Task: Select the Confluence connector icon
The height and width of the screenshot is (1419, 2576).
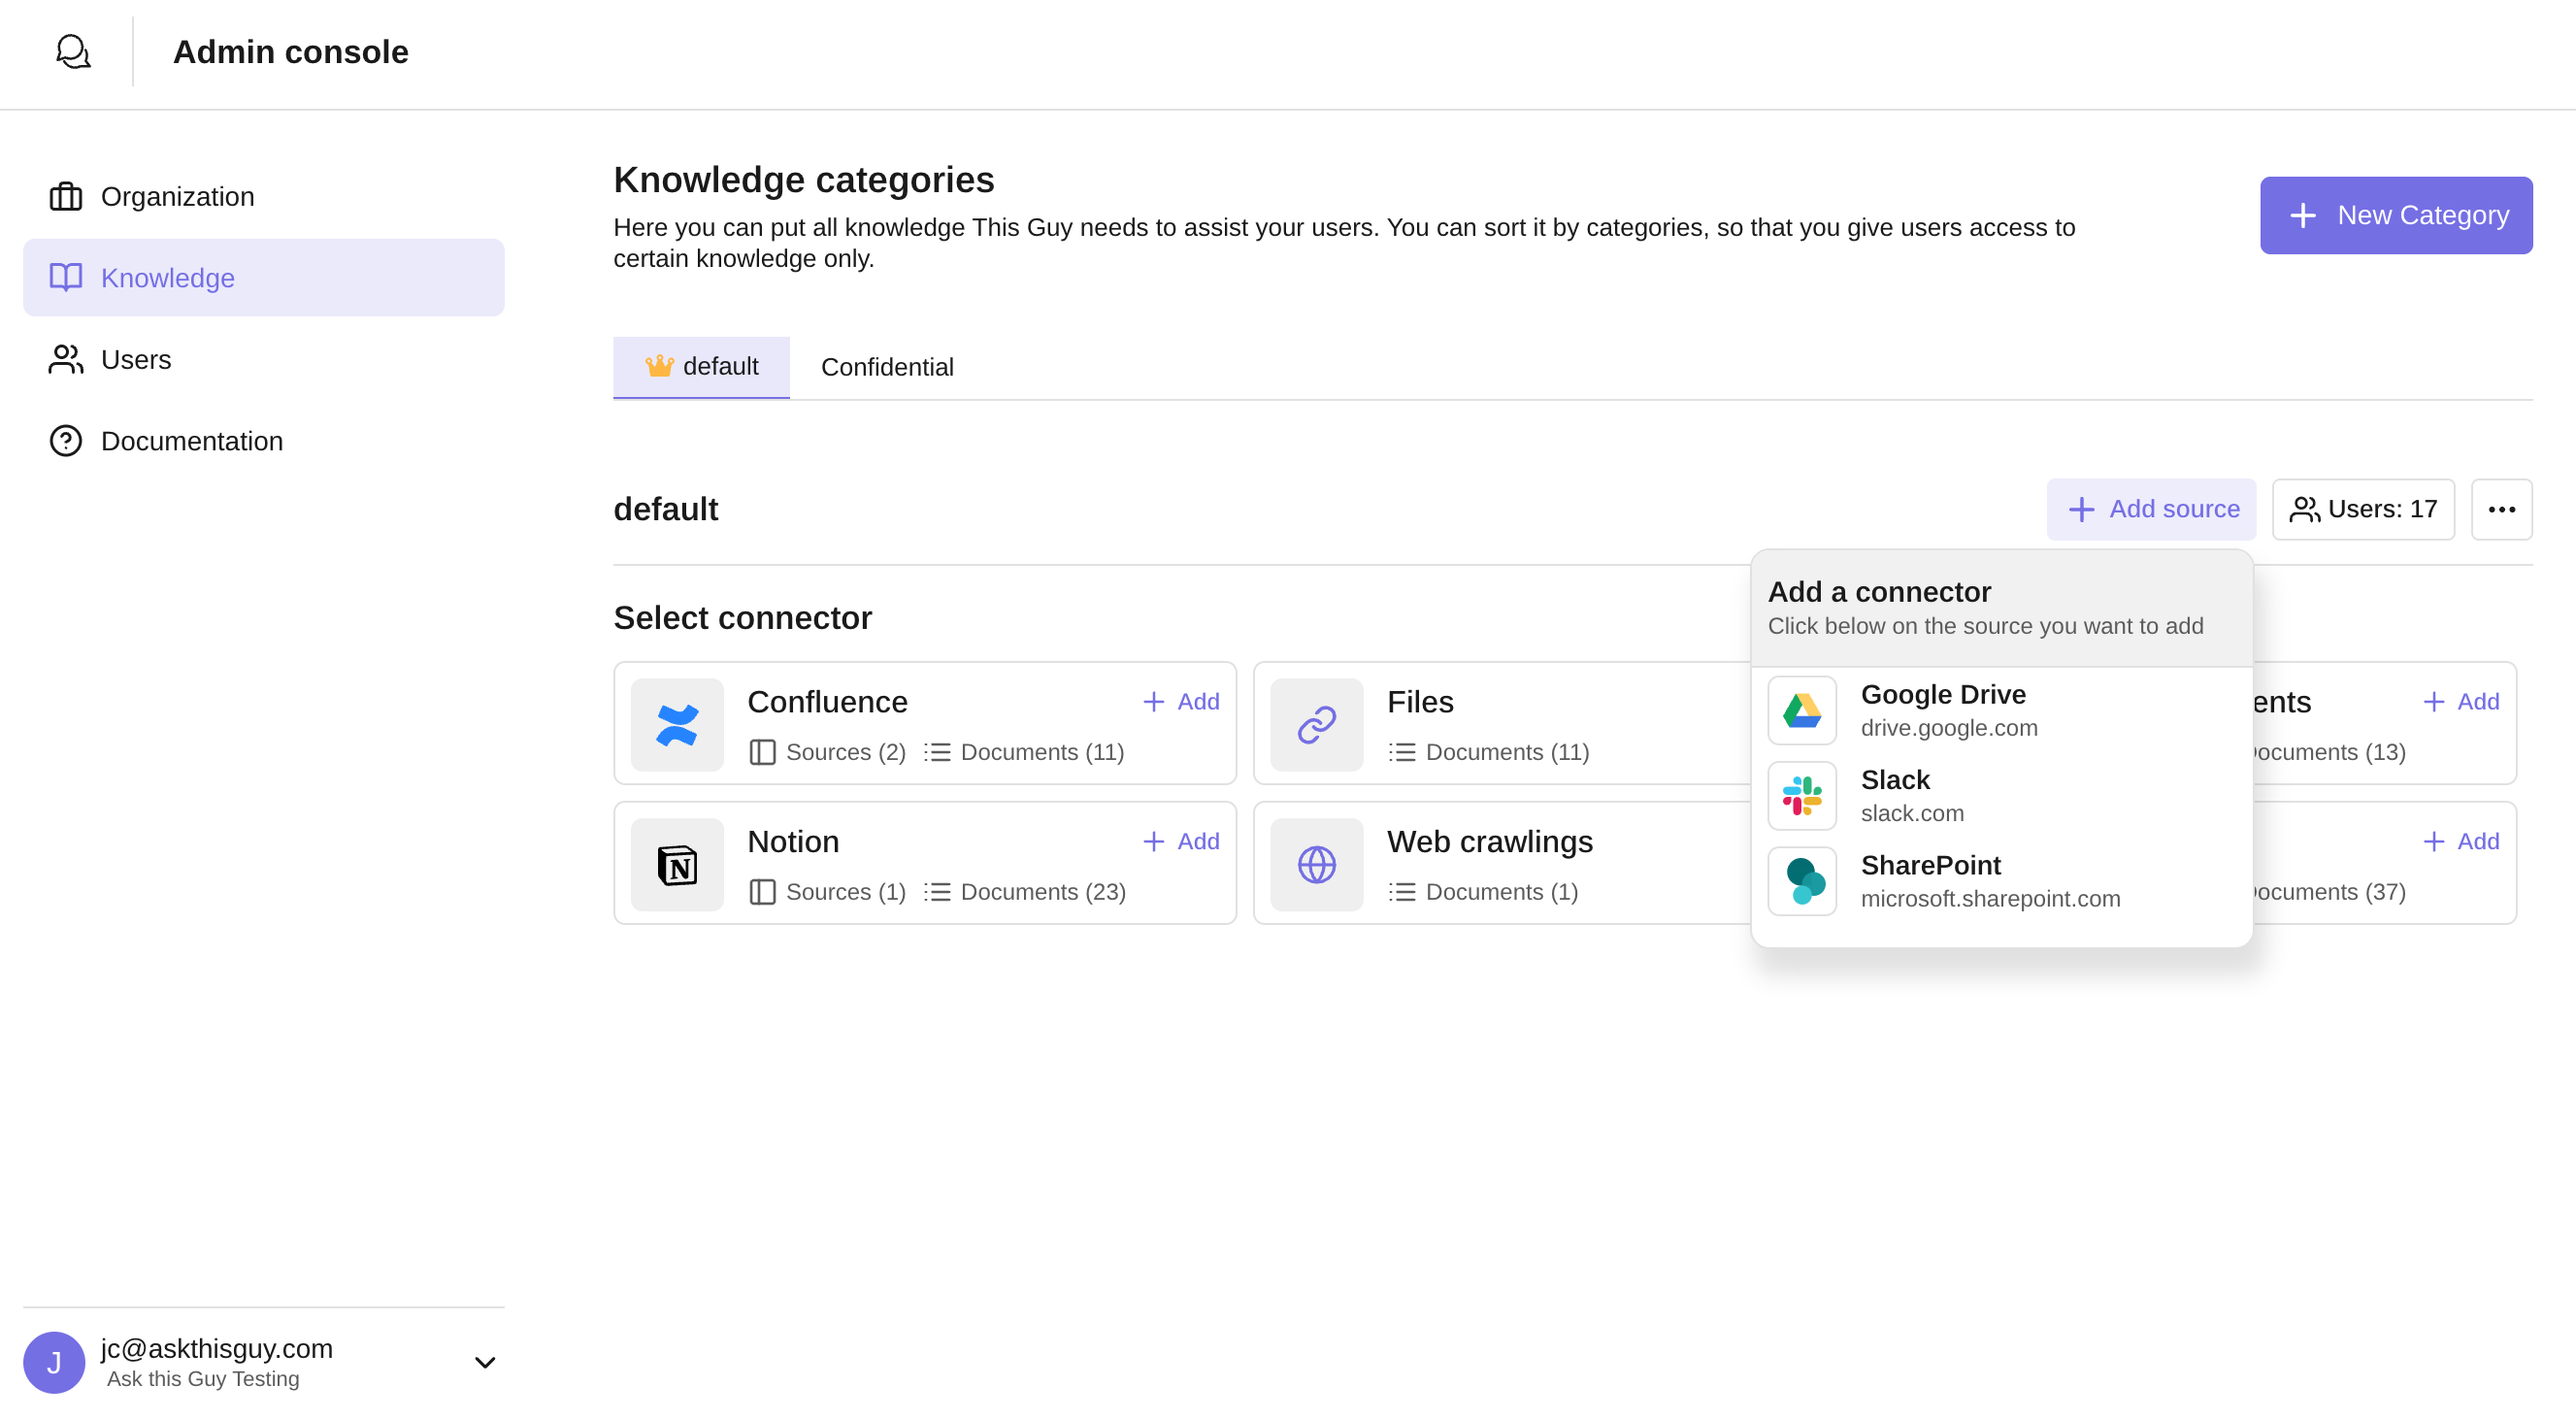Action: click(677, 724)
